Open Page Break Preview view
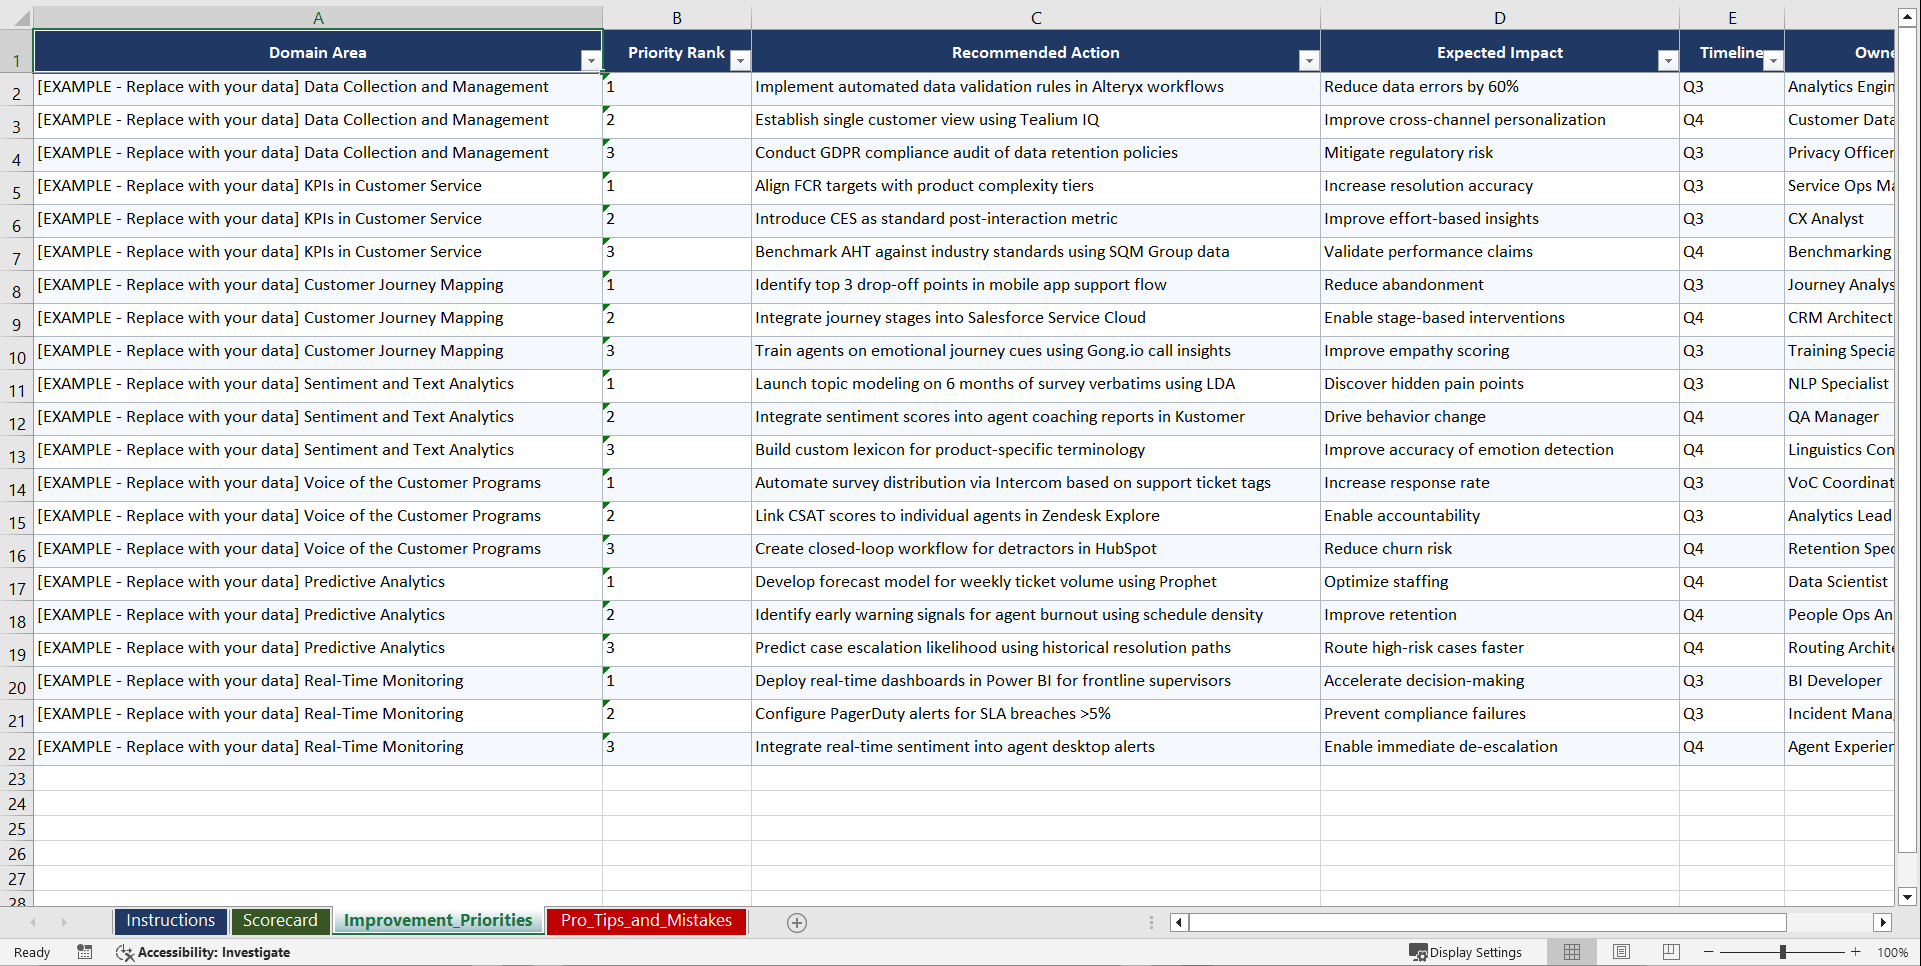1921x966 pixels. (x=1671, y=952)
